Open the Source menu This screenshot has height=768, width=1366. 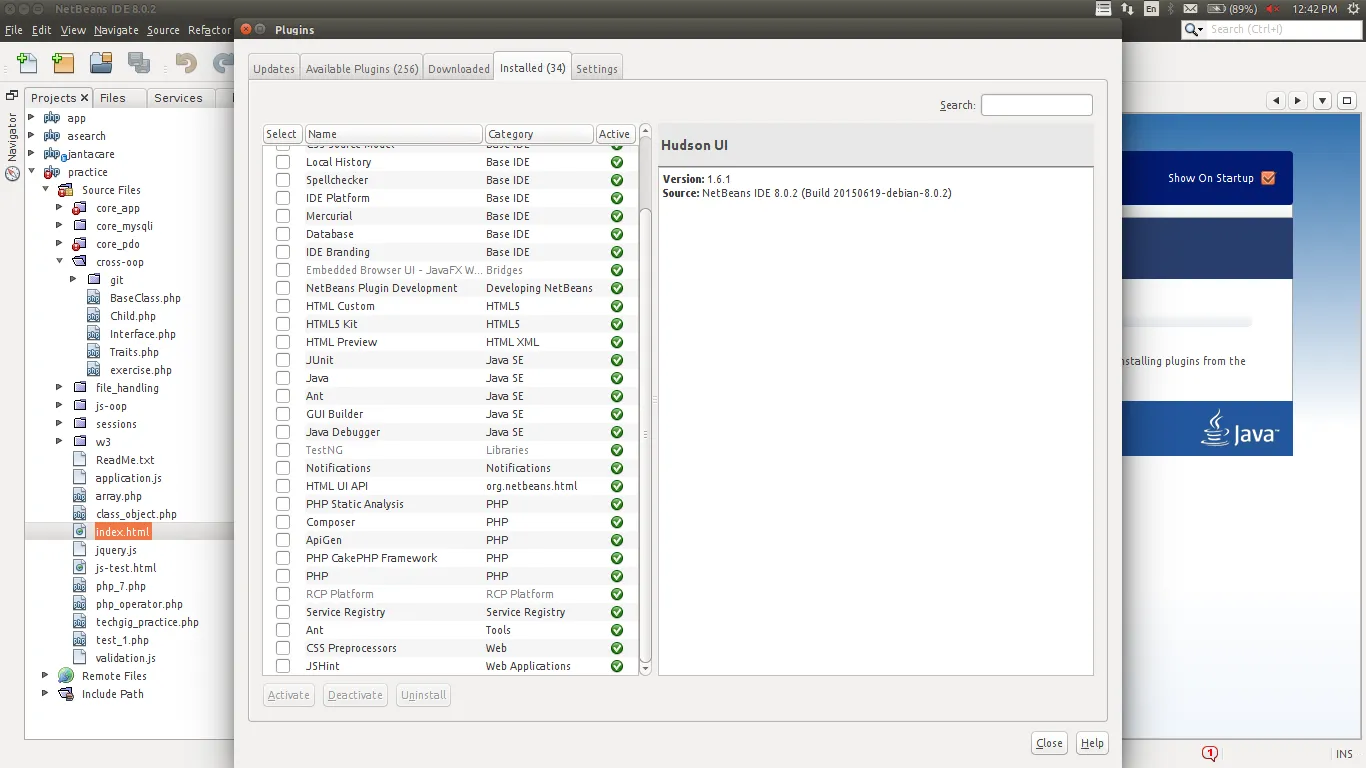click(x=163, y=30)
